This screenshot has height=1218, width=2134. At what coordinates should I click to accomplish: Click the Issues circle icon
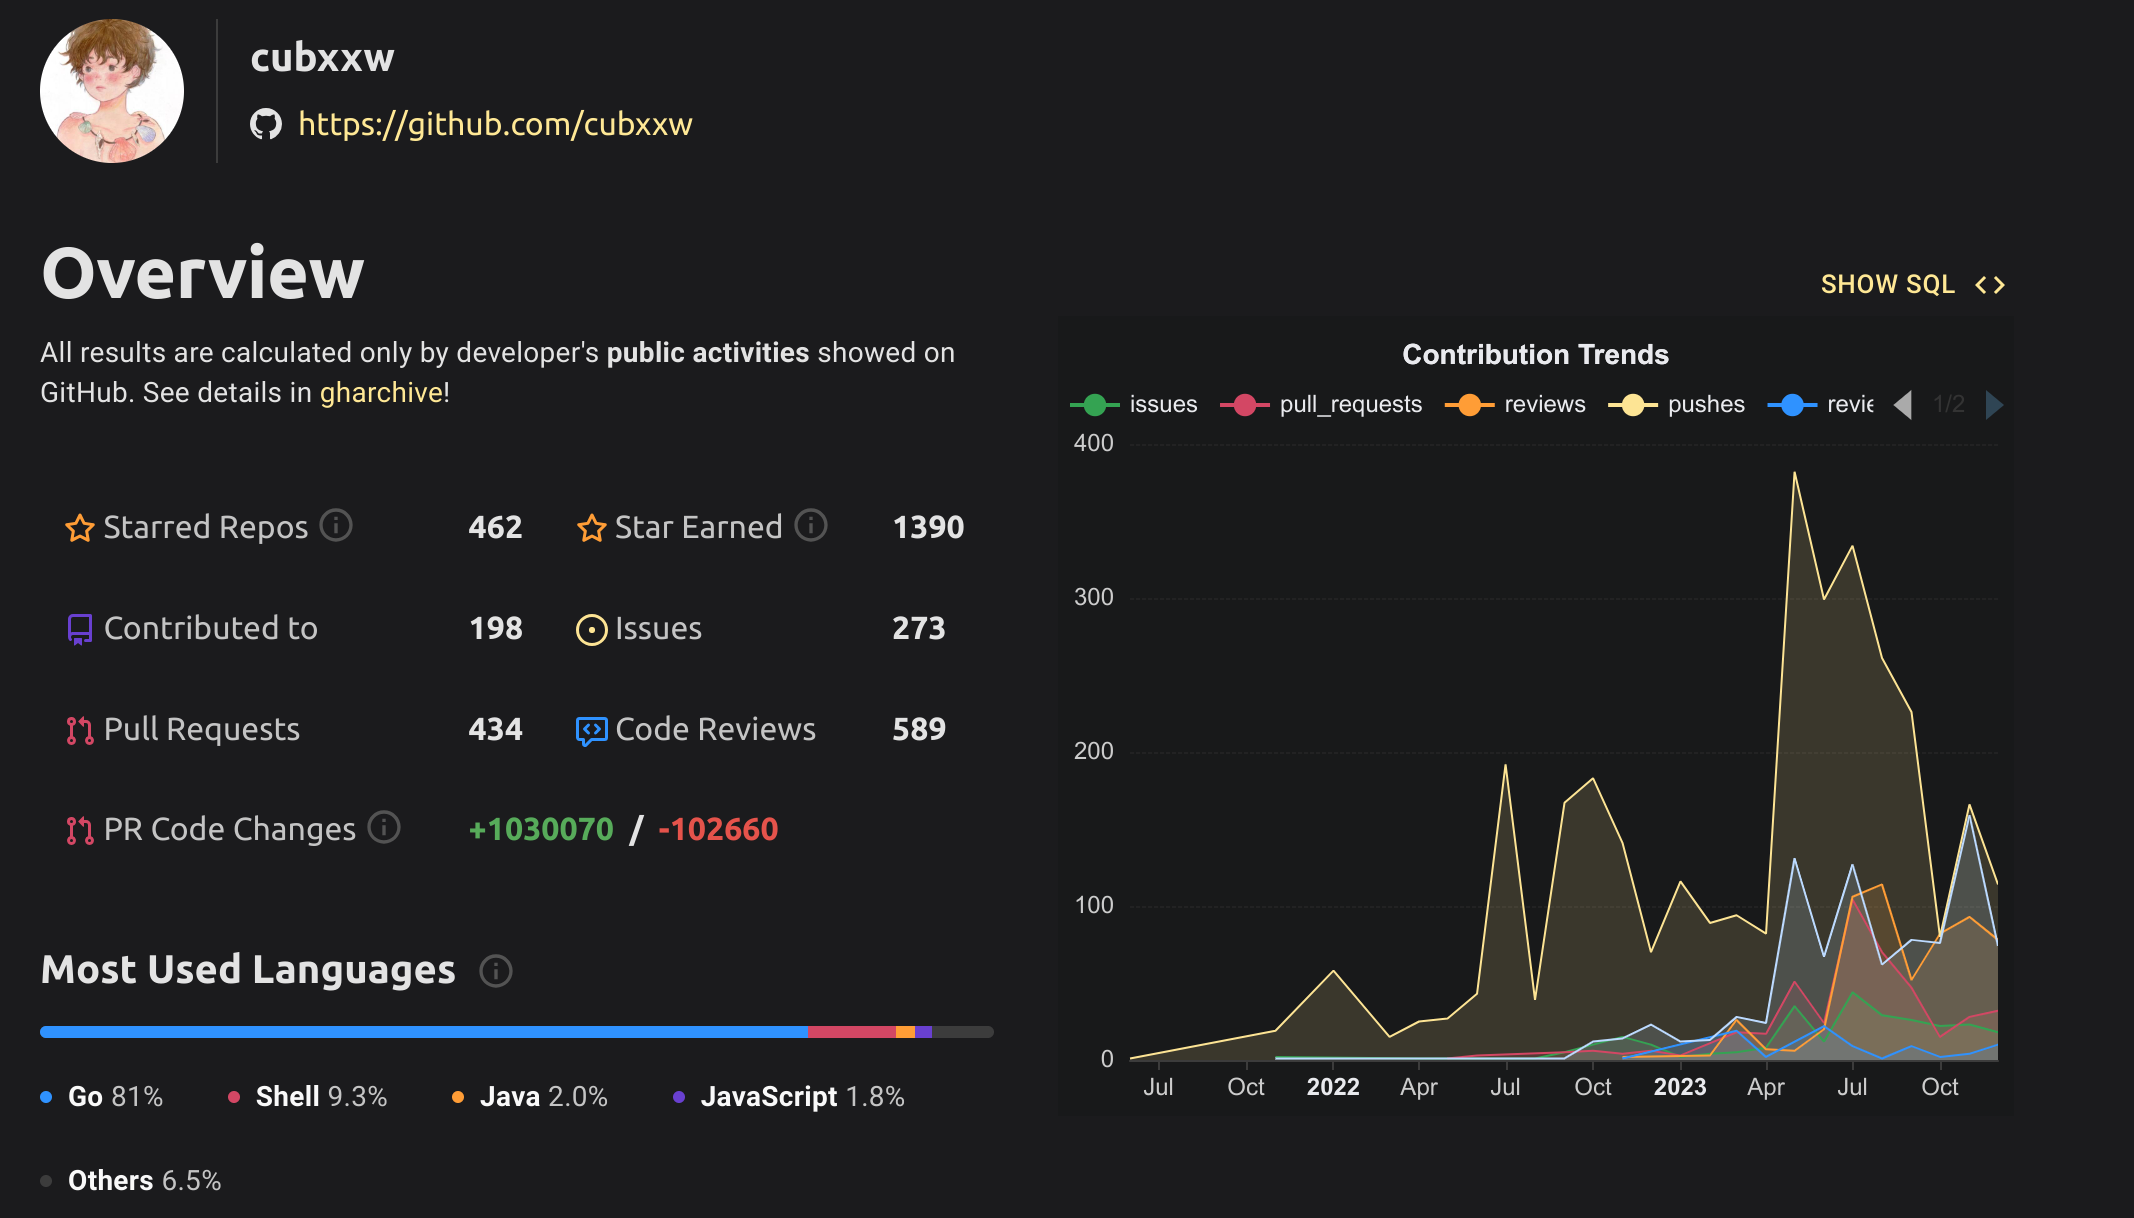point(591,630)
